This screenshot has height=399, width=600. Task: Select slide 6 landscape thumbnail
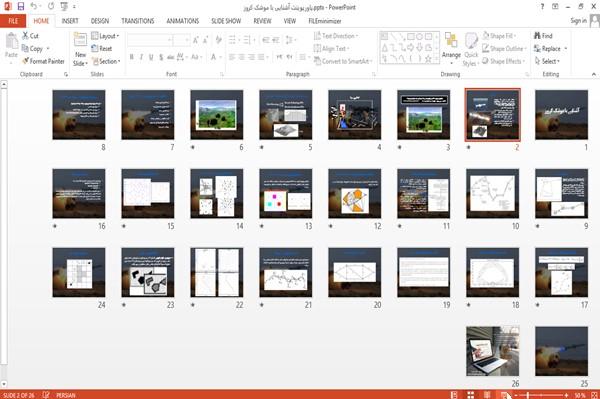(x=217, y=115)
